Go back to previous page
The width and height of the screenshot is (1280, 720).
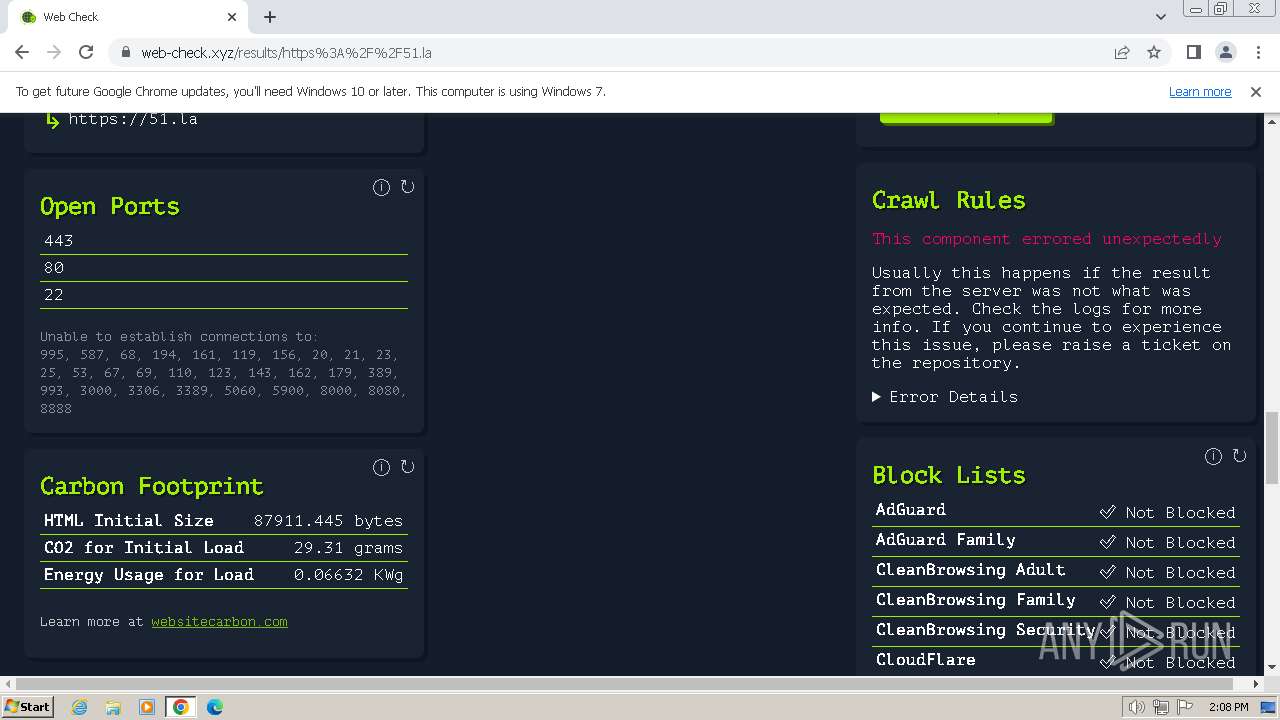coord(22,52)
